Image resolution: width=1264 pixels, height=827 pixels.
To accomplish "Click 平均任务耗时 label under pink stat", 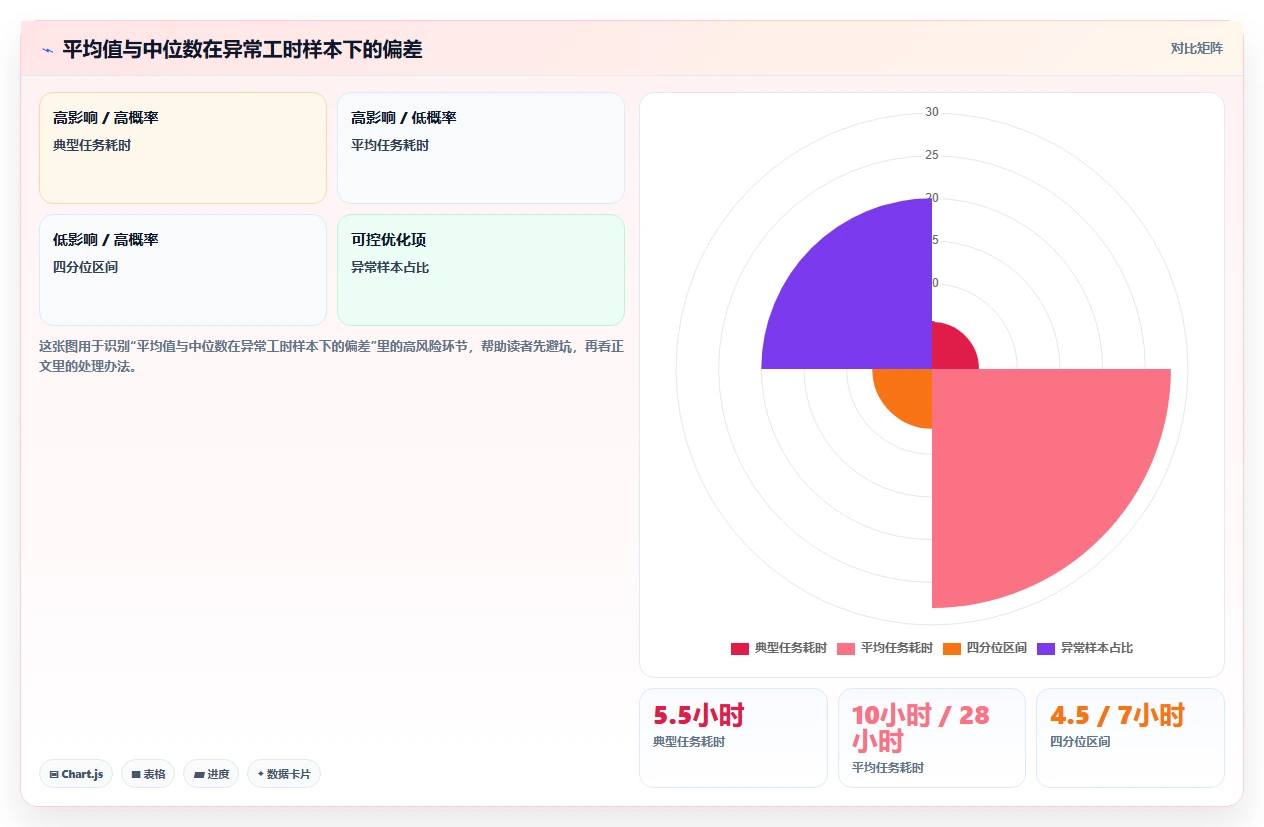I will (x=888, y=768).
